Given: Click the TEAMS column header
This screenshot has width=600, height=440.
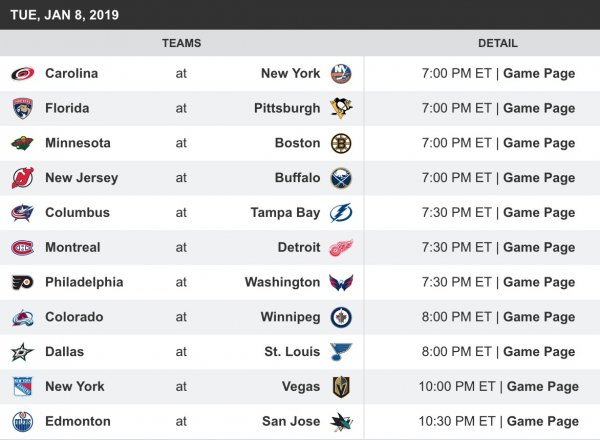Looking at the screenshot, I should 181,43.
